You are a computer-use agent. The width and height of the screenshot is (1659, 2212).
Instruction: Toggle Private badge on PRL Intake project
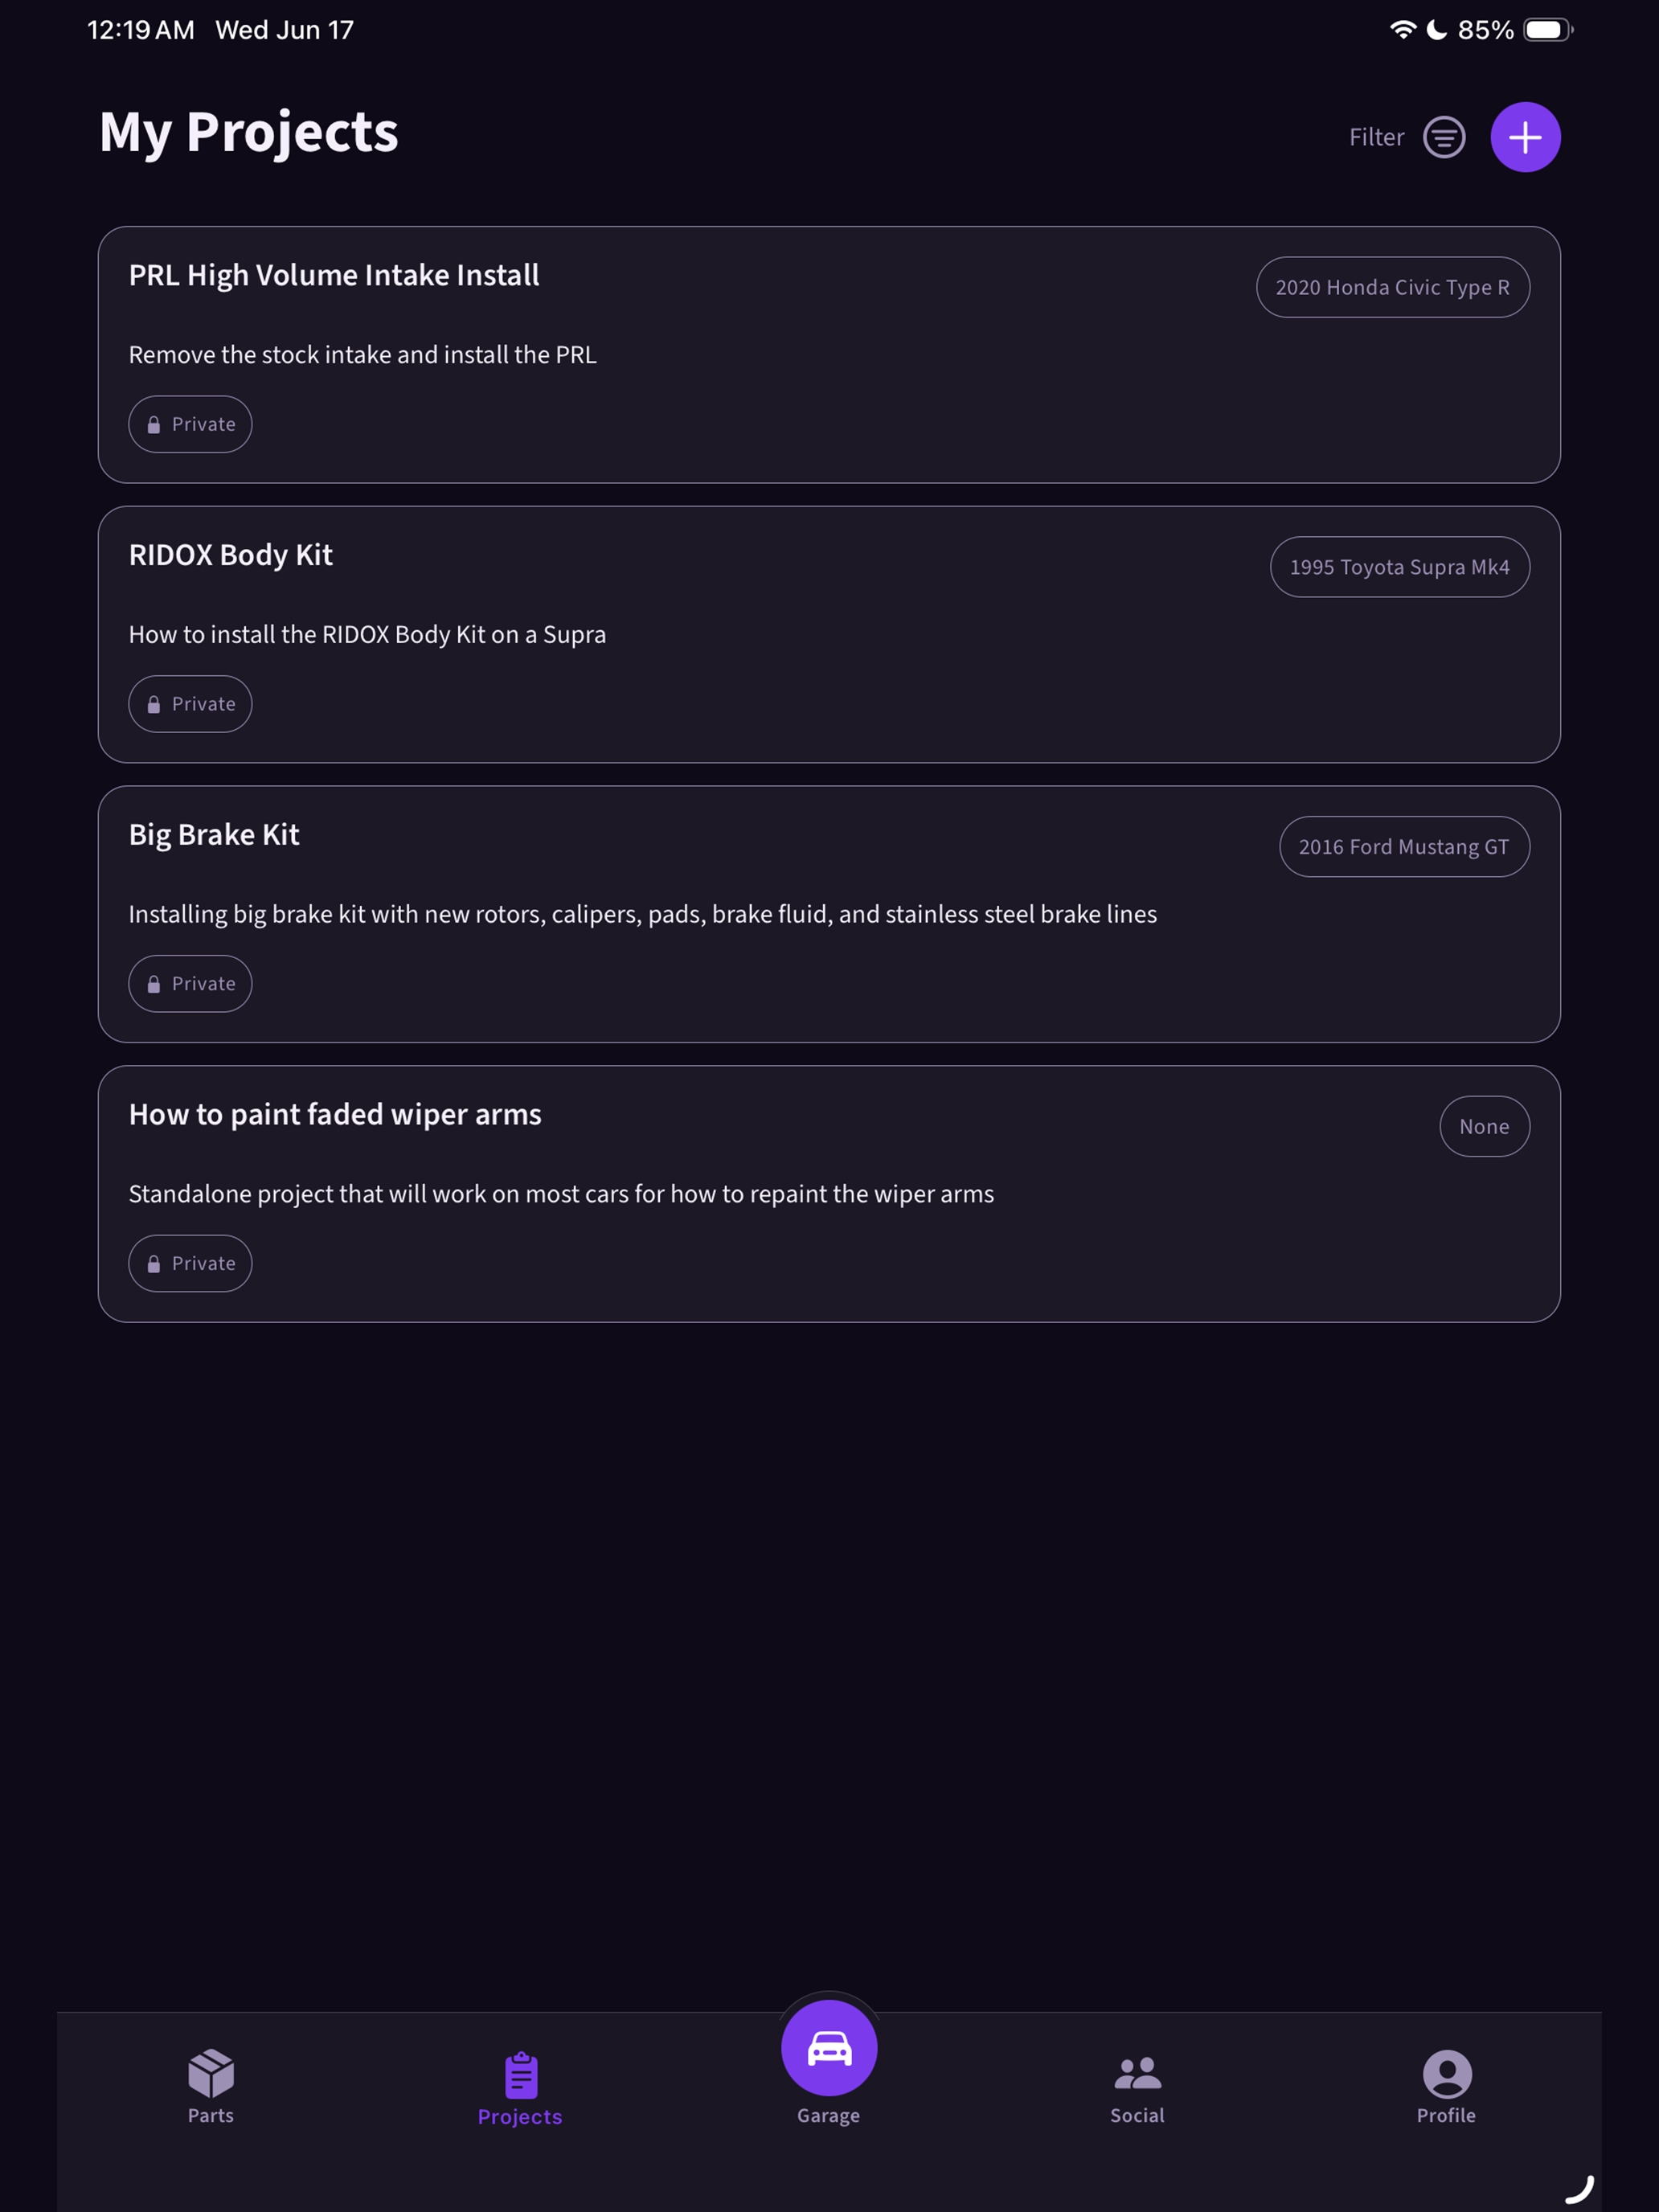(190, 424)
